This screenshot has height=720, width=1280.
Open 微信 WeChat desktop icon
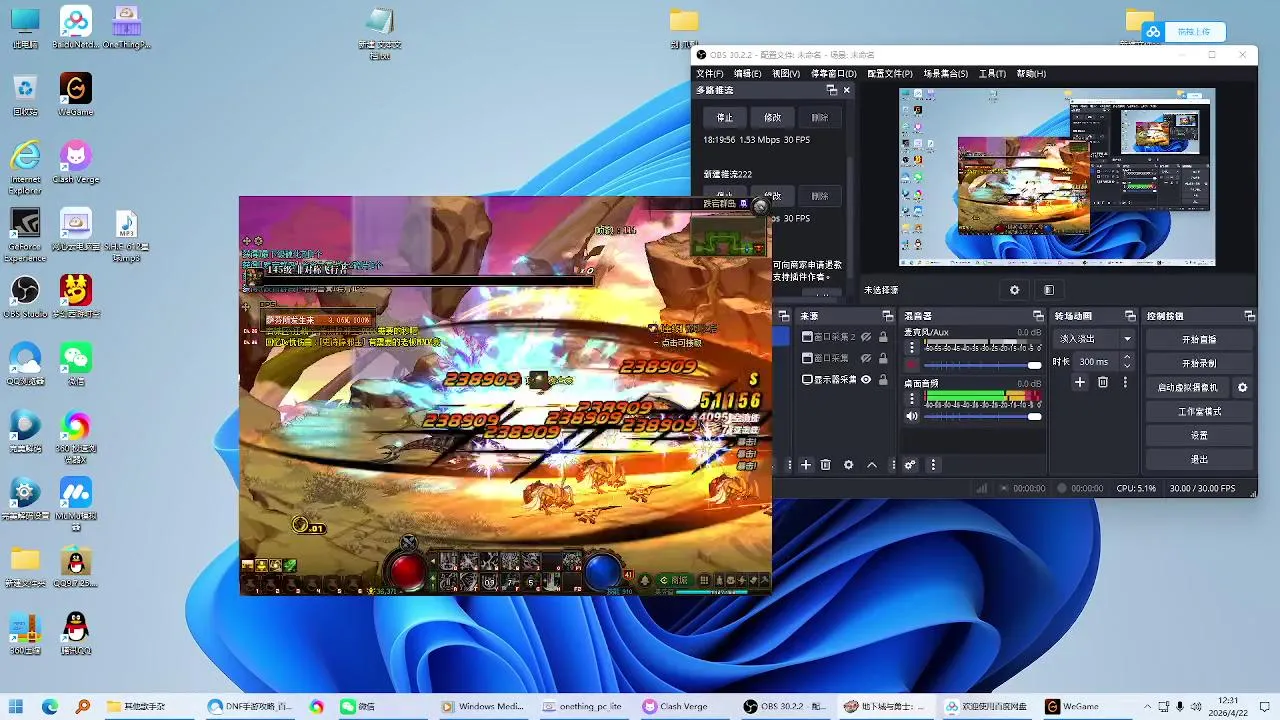75,365
